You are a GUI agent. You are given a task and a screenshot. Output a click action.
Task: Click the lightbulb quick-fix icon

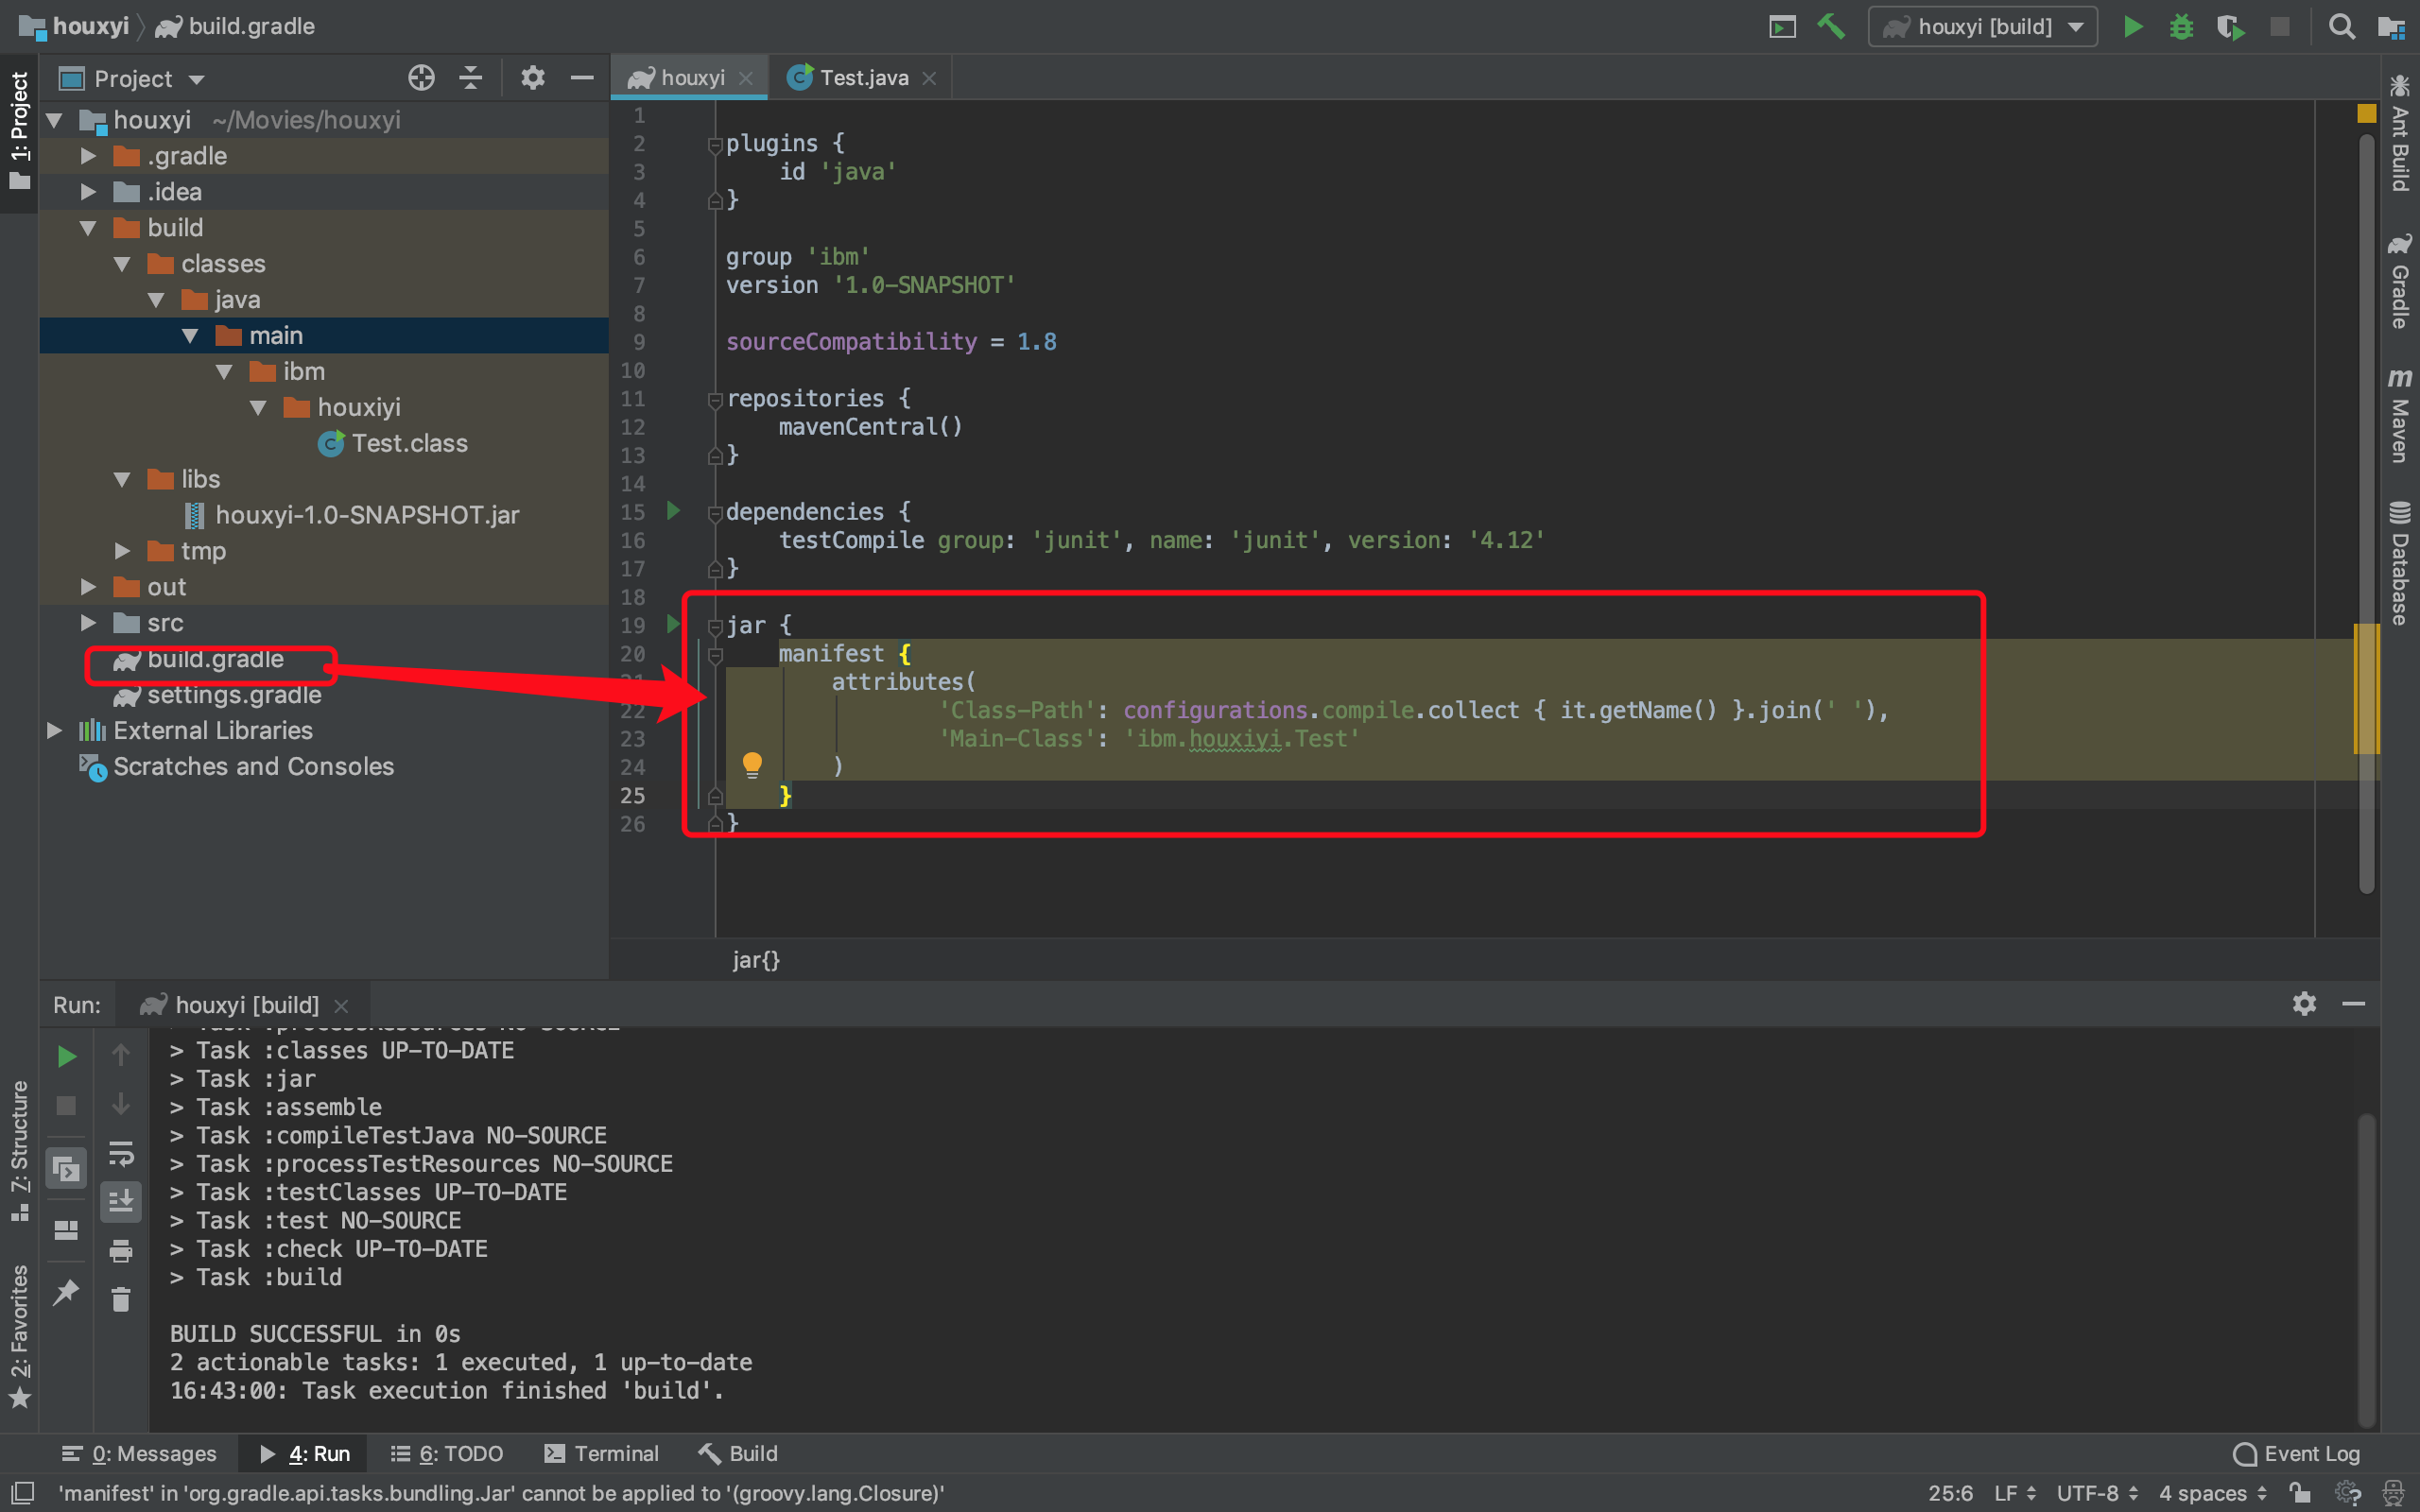click(752, 766)
